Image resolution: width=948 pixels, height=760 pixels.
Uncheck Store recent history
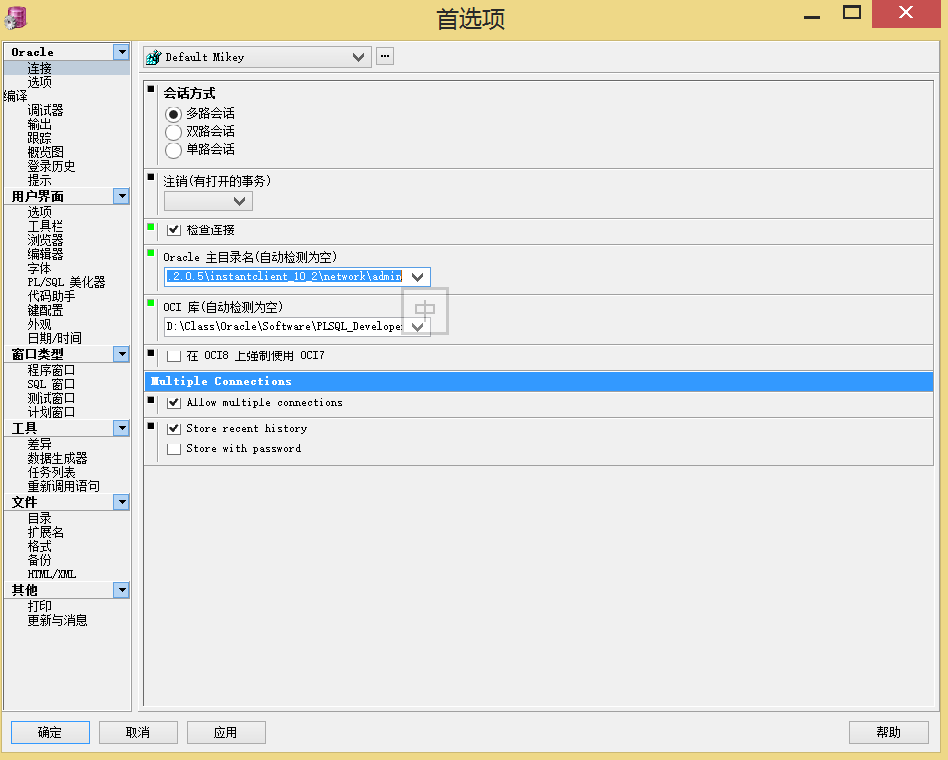coord(174,429)
